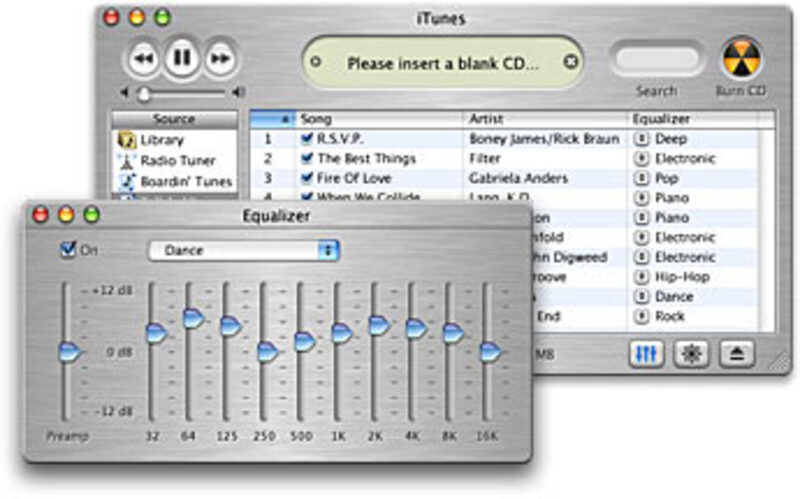Open equalizer preset menu for Rock row
This screenshot has width=800, height=499.
click(x=641, y=316)
